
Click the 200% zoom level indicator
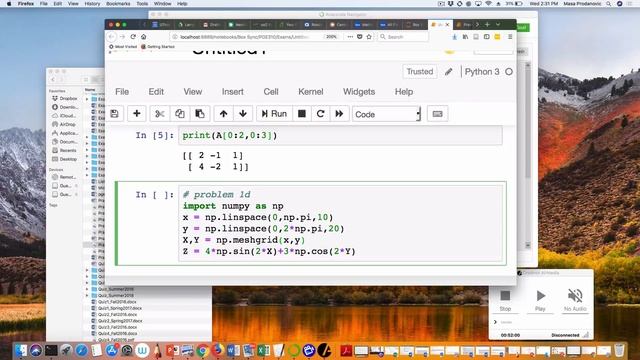click(331, 37)
